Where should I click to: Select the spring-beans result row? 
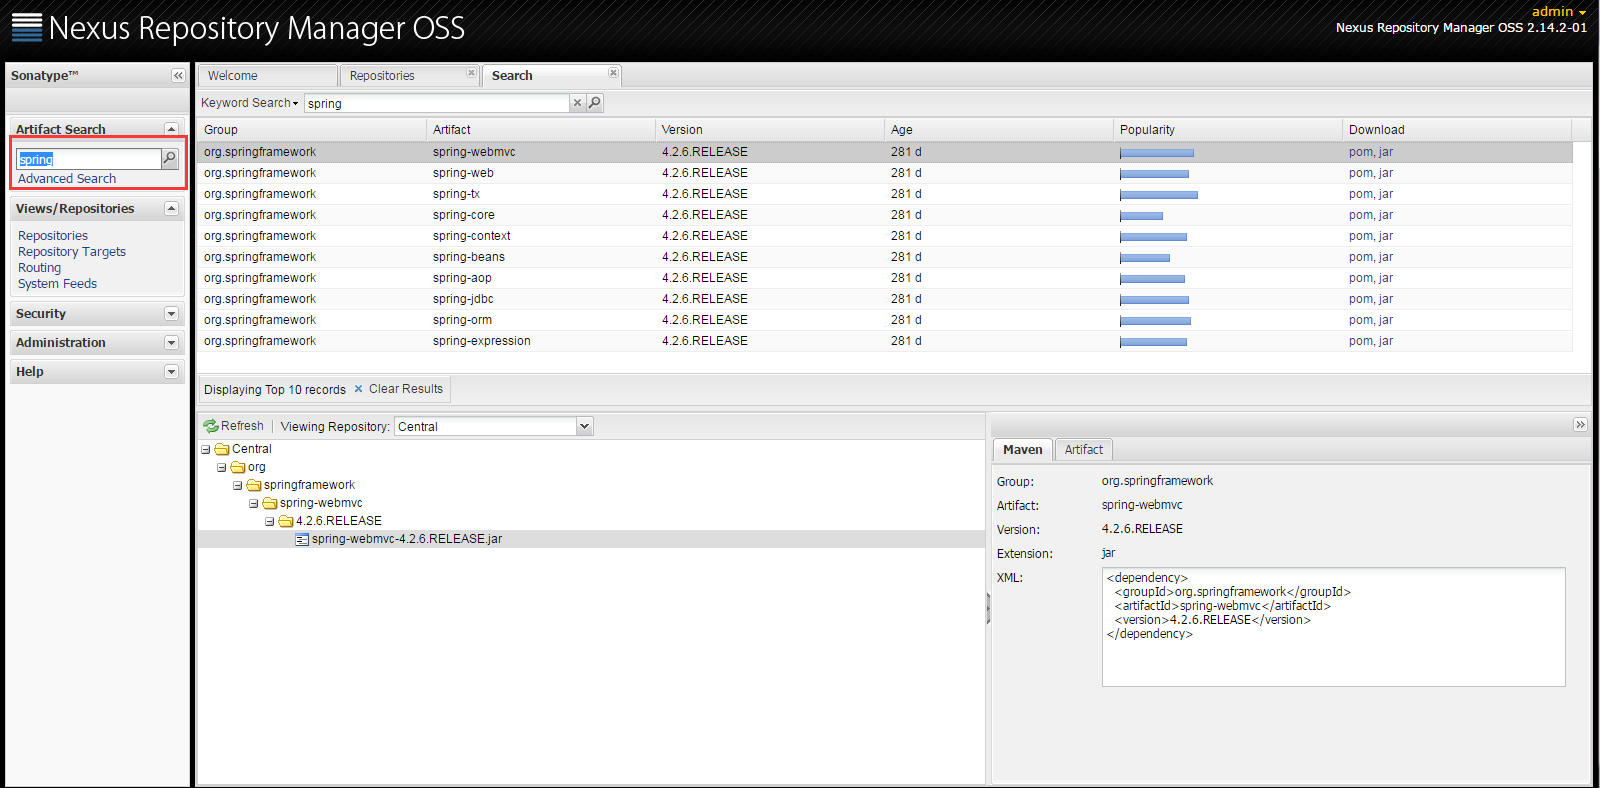click(885, 257)
